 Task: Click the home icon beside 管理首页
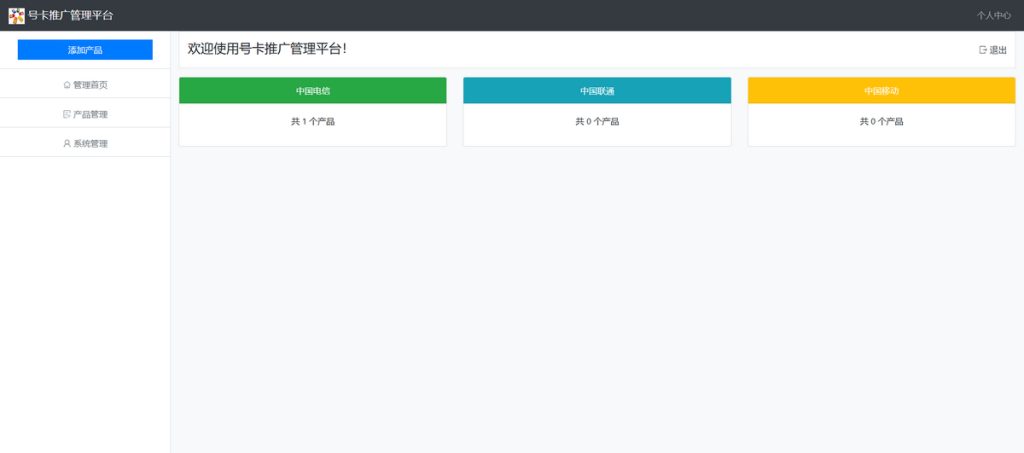[67, 85]
